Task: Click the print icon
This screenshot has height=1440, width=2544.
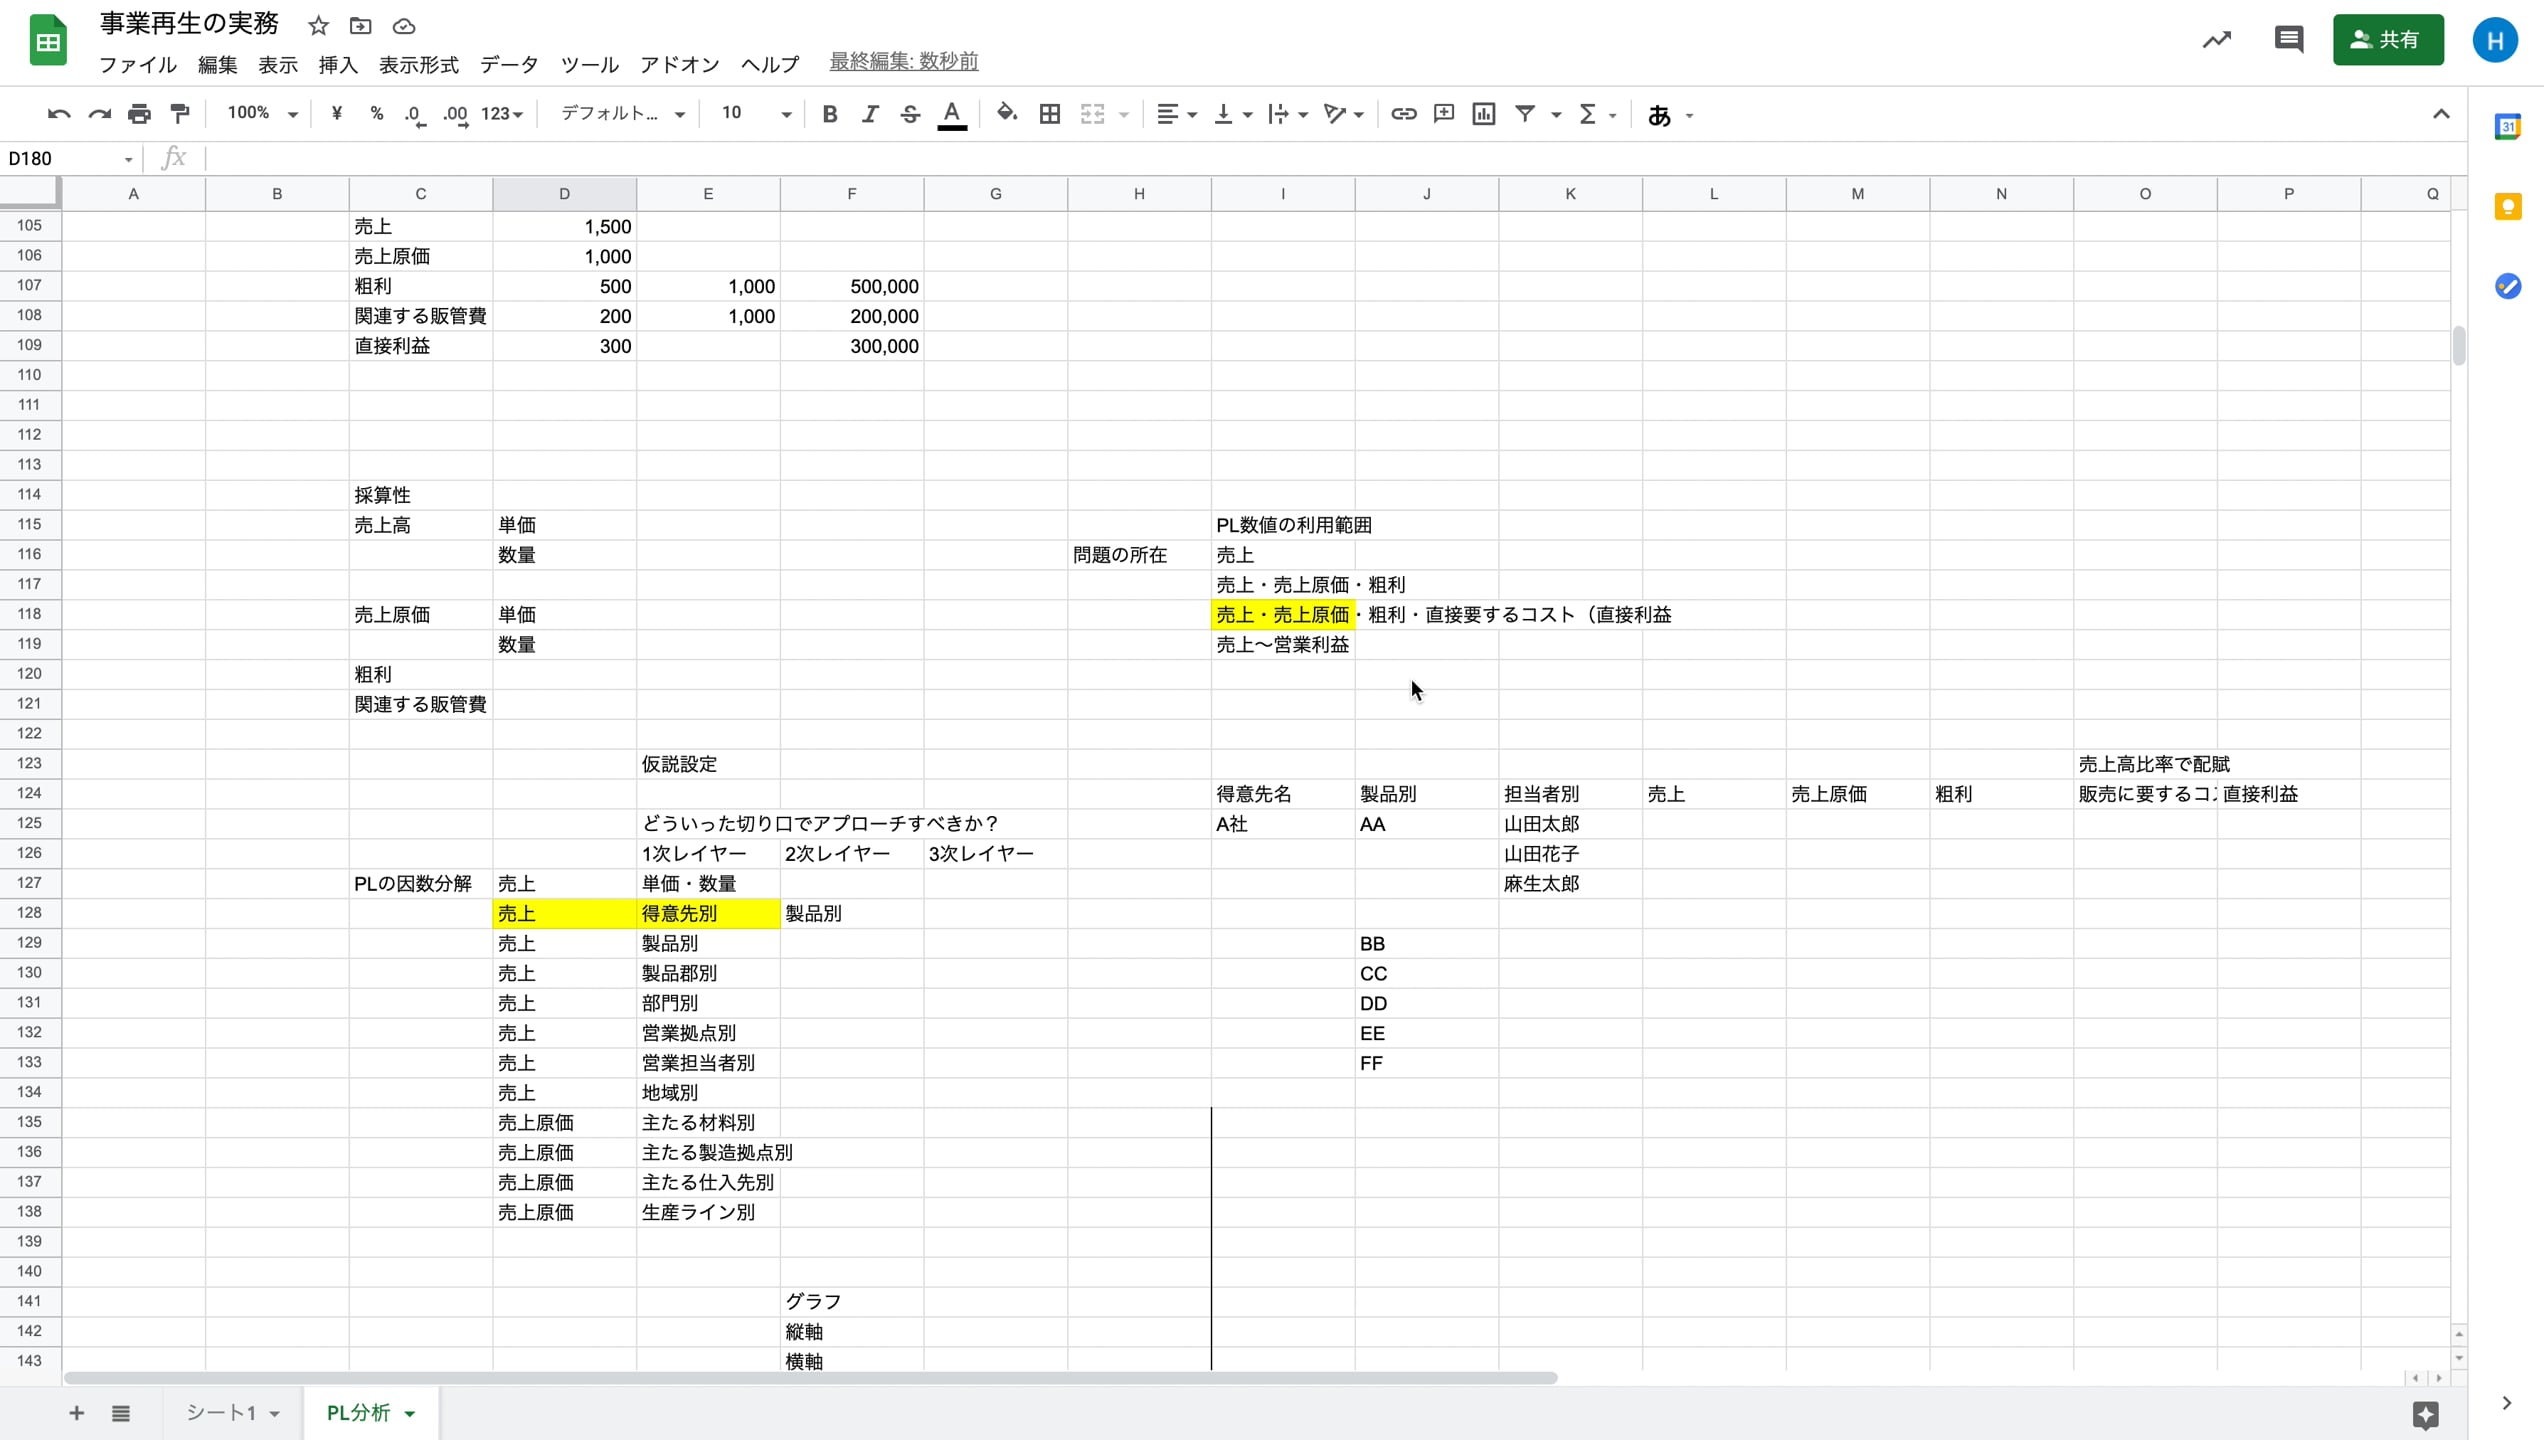Action: pyautogui.click(x=139, y=114)
